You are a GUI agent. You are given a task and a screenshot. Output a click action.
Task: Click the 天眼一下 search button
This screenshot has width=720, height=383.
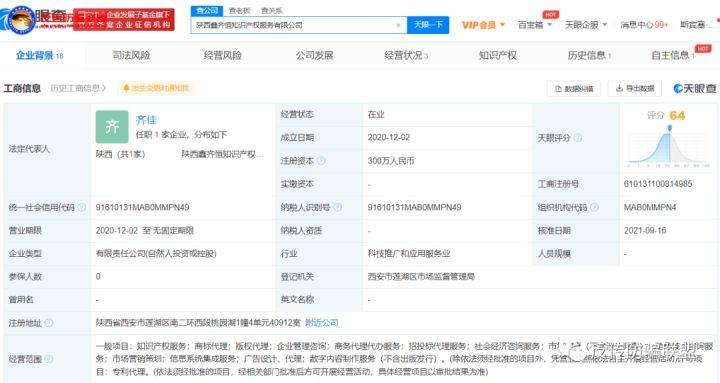tap(428, 25)
